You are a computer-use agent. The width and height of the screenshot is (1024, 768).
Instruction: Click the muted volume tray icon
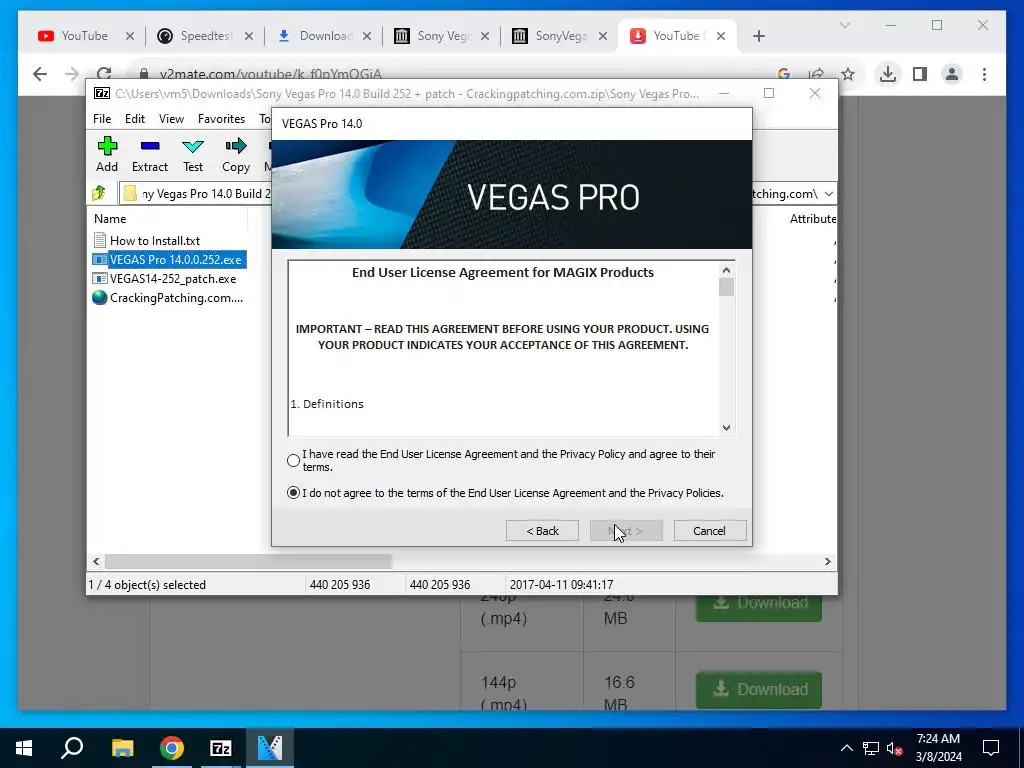(x=895, y=748)
